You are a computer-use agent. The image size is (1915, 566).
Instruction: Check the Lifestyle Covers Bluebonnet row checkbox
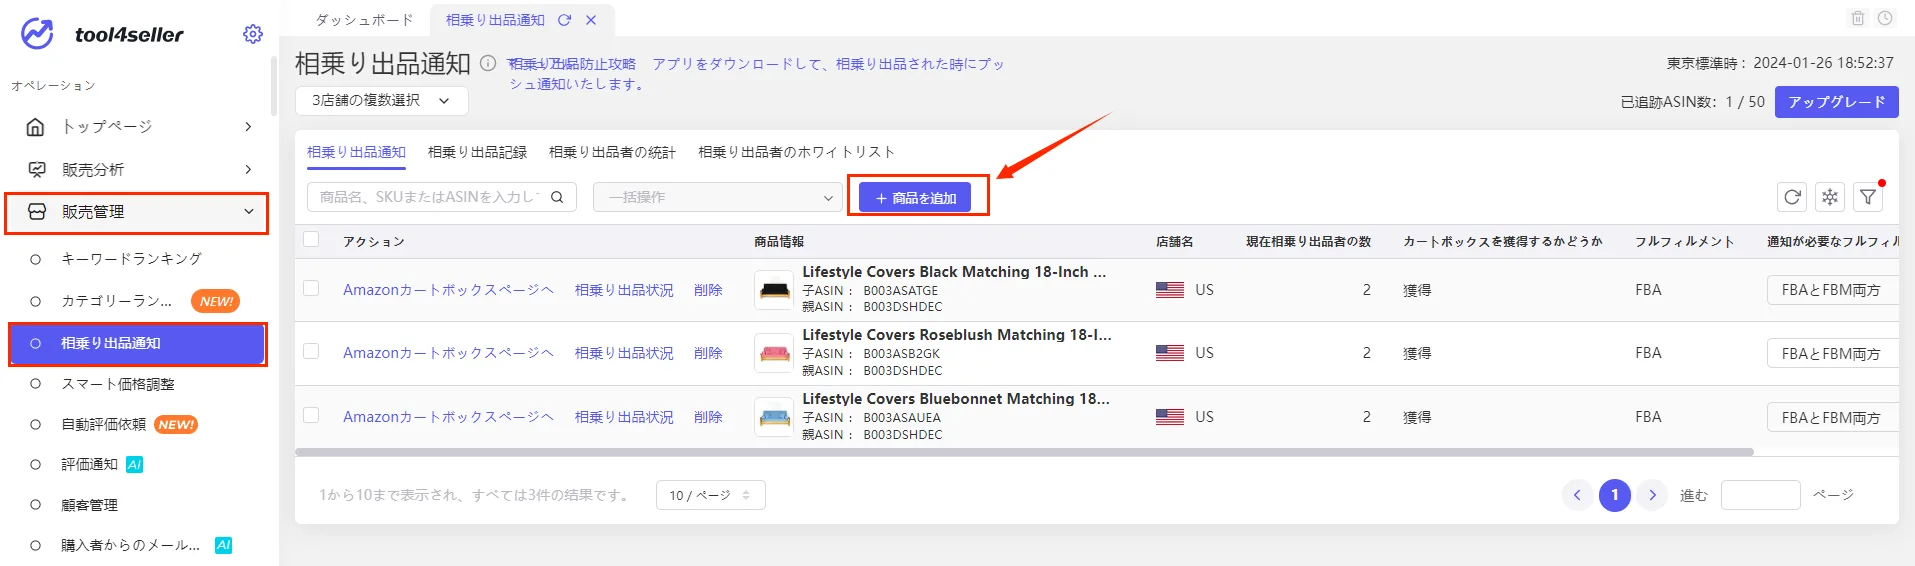point(311,415)
